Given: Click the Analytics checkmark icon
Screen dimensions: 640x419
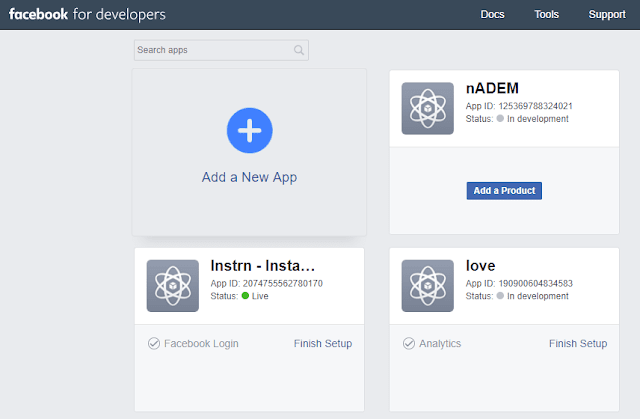Looking at the screenshot, I should (x=409, y=344).
